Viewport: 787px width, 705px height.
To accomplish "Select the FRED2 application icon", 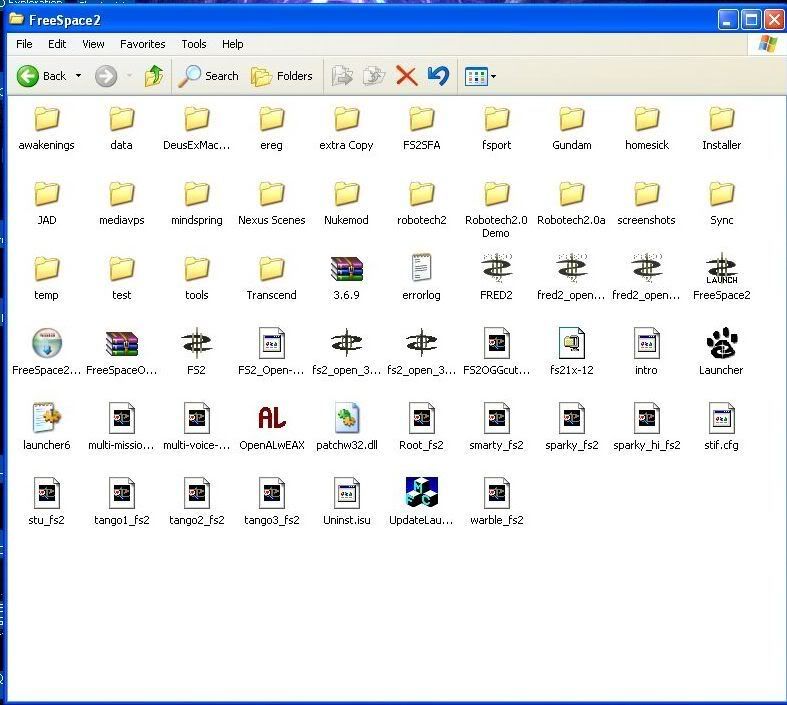I will [496, 278].
